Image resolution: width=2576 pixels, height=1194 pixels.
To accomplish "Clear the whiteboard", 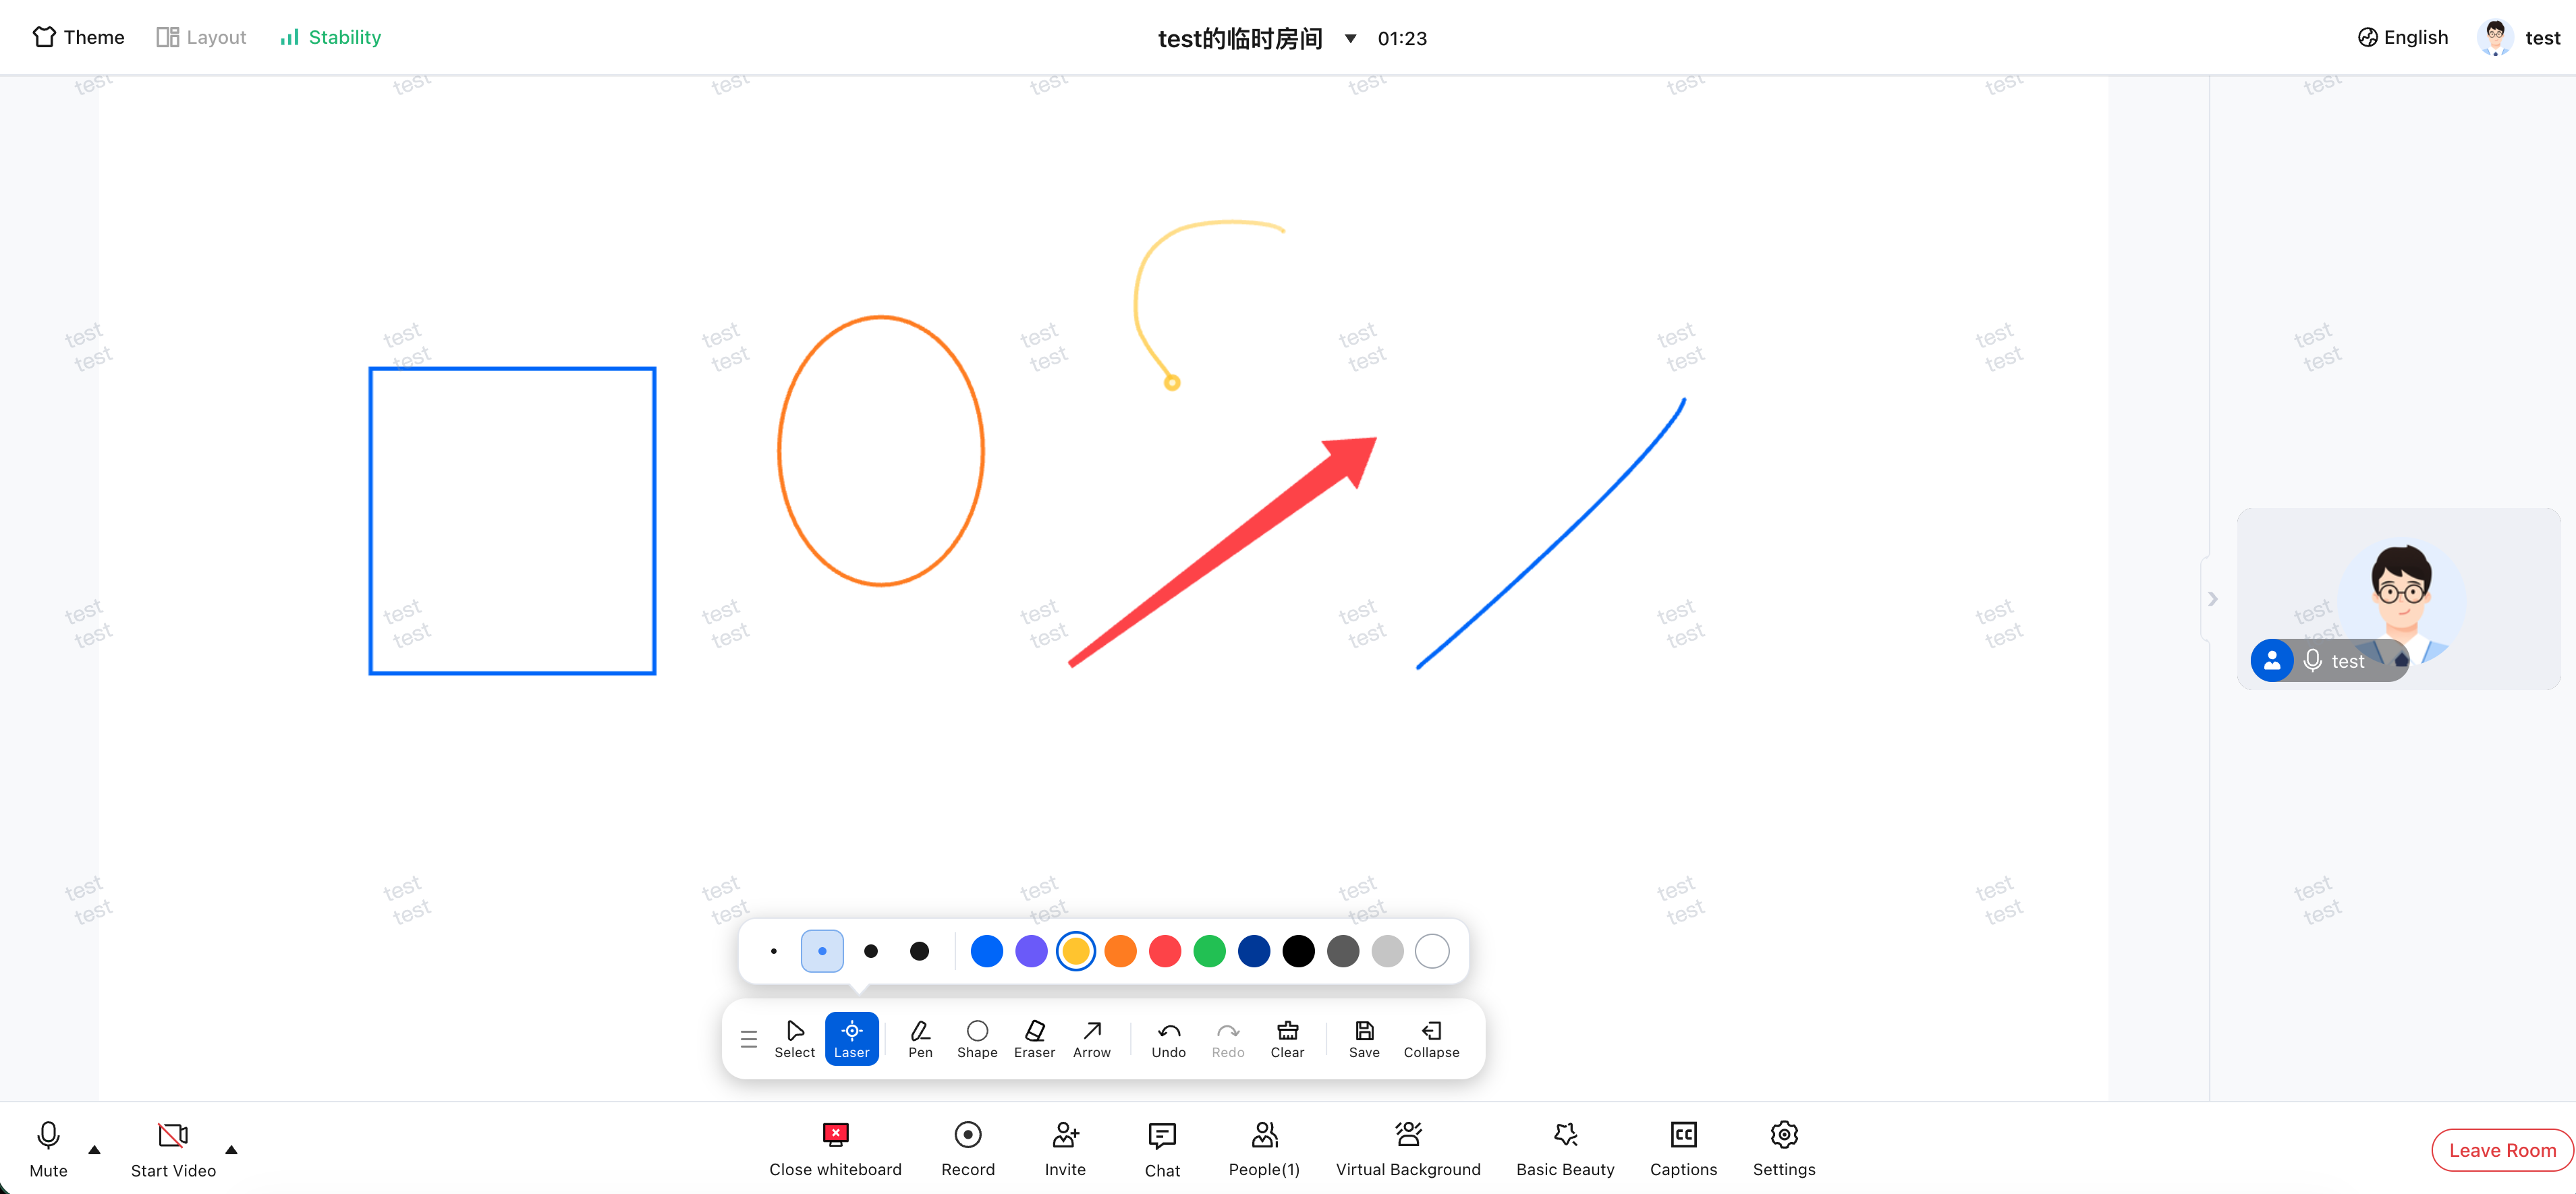I will pyautogui.click(x=1287, y=1039).
